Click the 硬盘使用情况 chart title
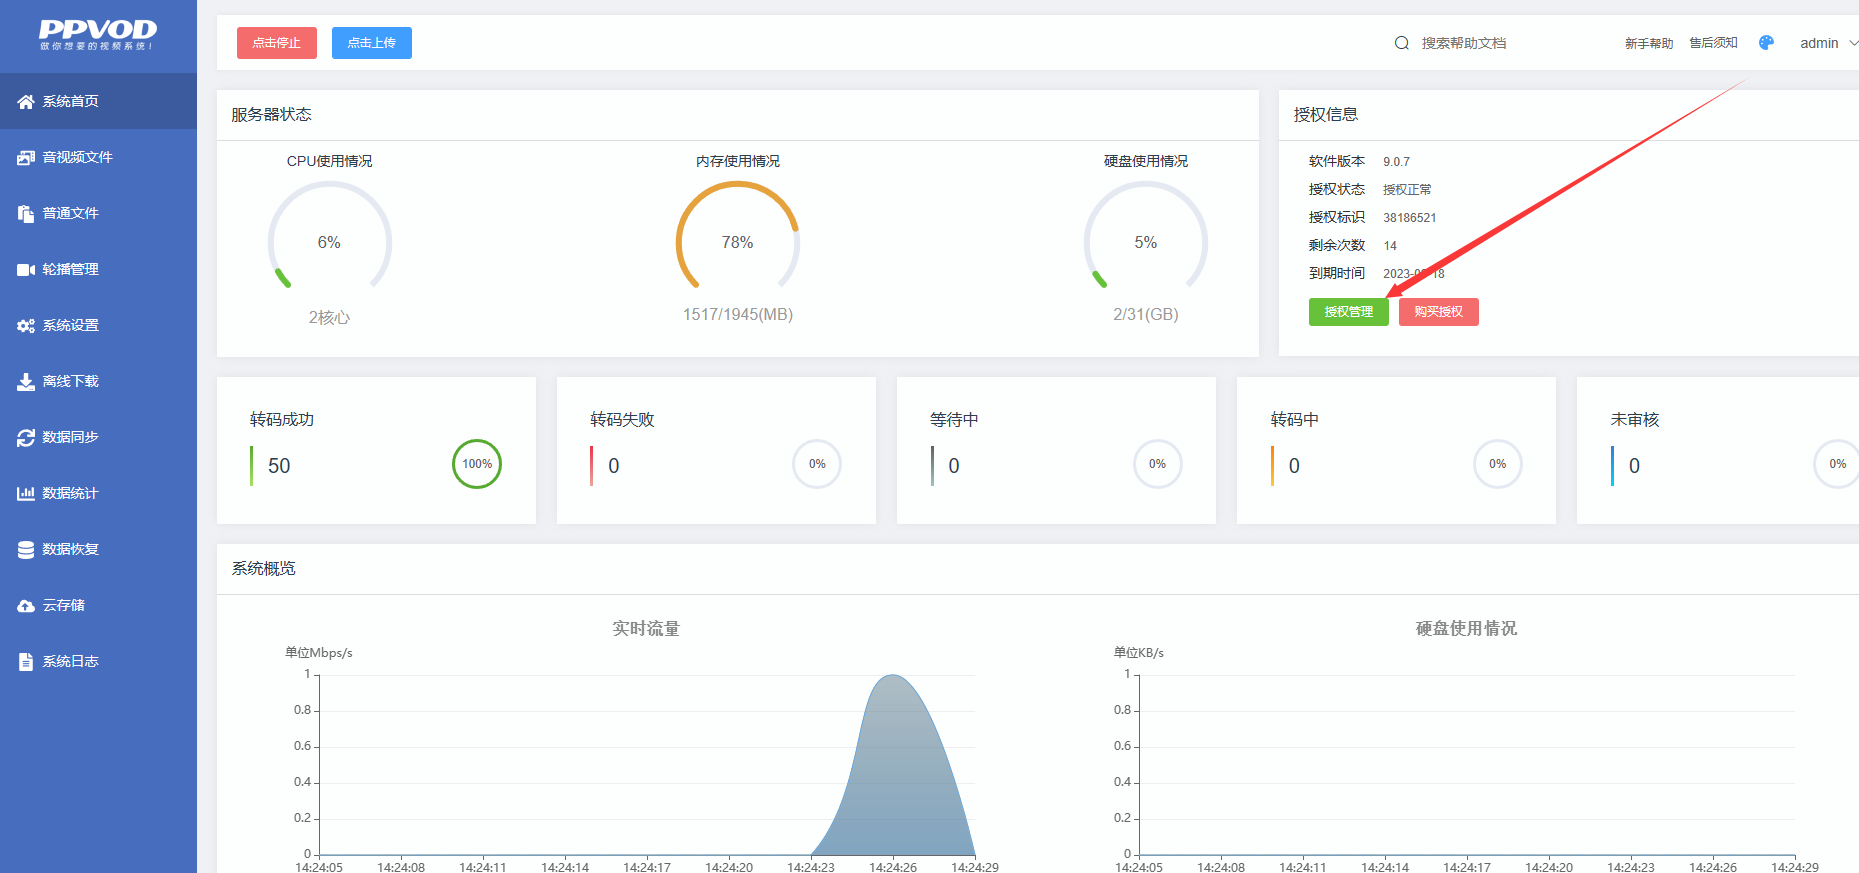1859x873 pixels. 1466,628
